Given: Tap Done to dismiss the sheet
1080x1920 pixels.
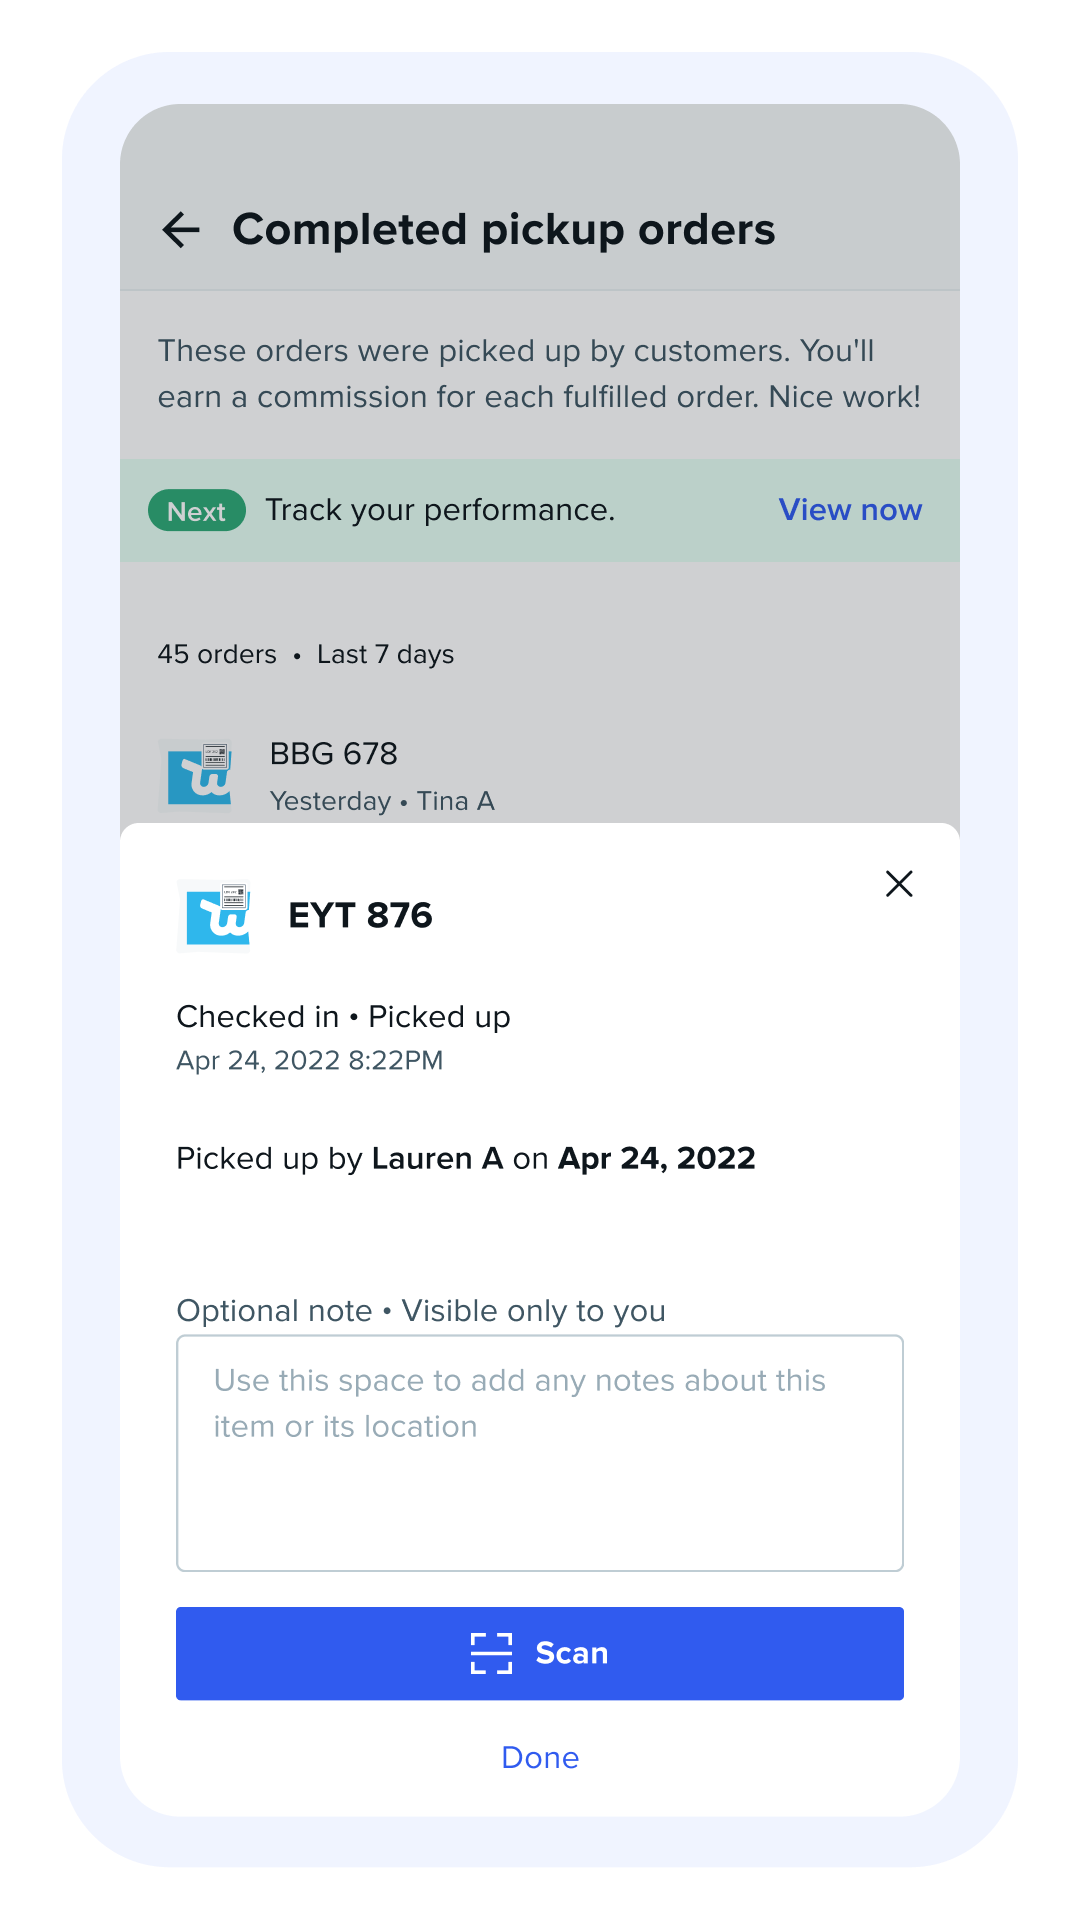Looking at the screenshot, I should coord(540,1757).
